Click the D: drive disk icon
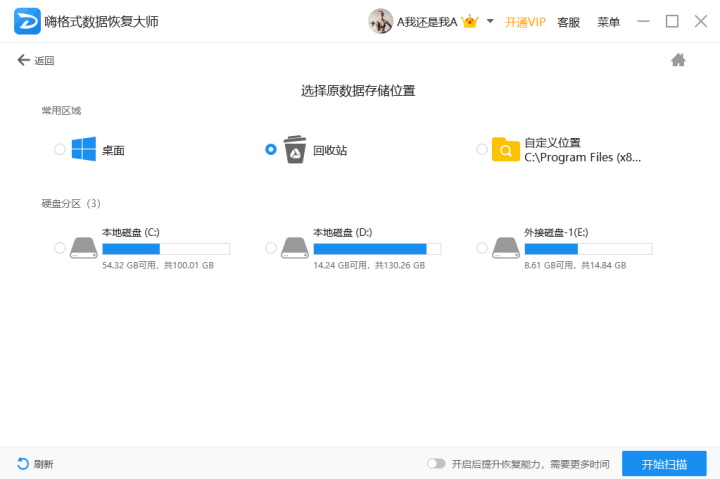The image size is (720, 479). [295, 248]
